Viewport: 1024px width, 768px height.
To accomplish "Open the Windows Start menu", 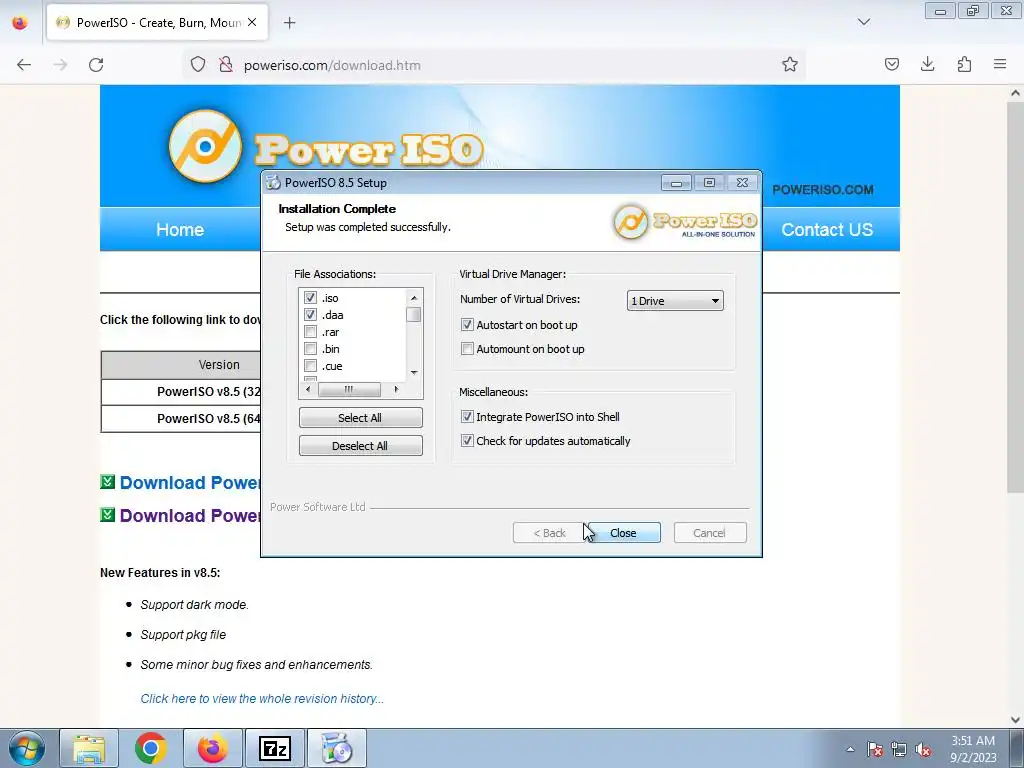I will (26, 748).
